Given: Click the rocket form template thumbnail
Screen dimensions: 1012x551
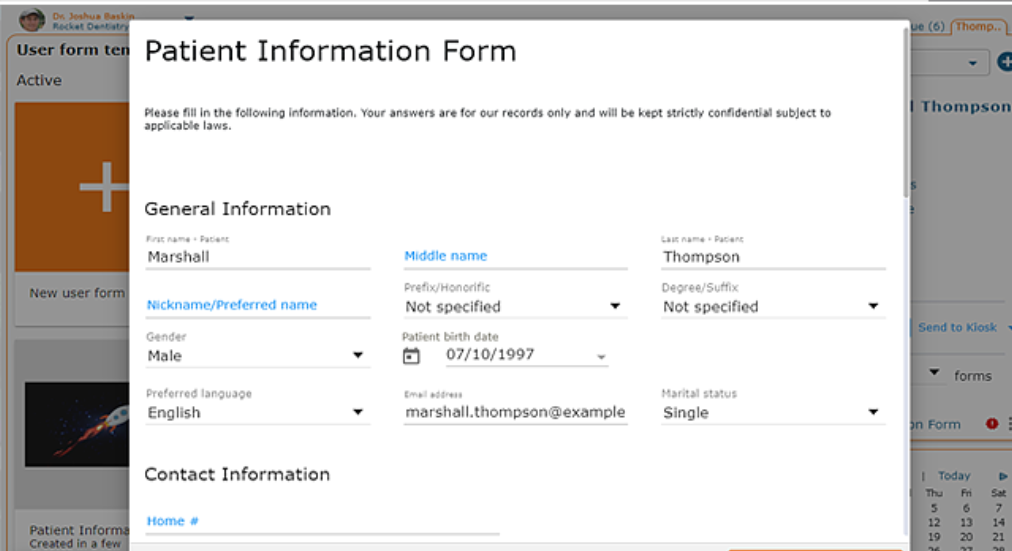Looking at the screenshot, I should [x=78, y=424].
